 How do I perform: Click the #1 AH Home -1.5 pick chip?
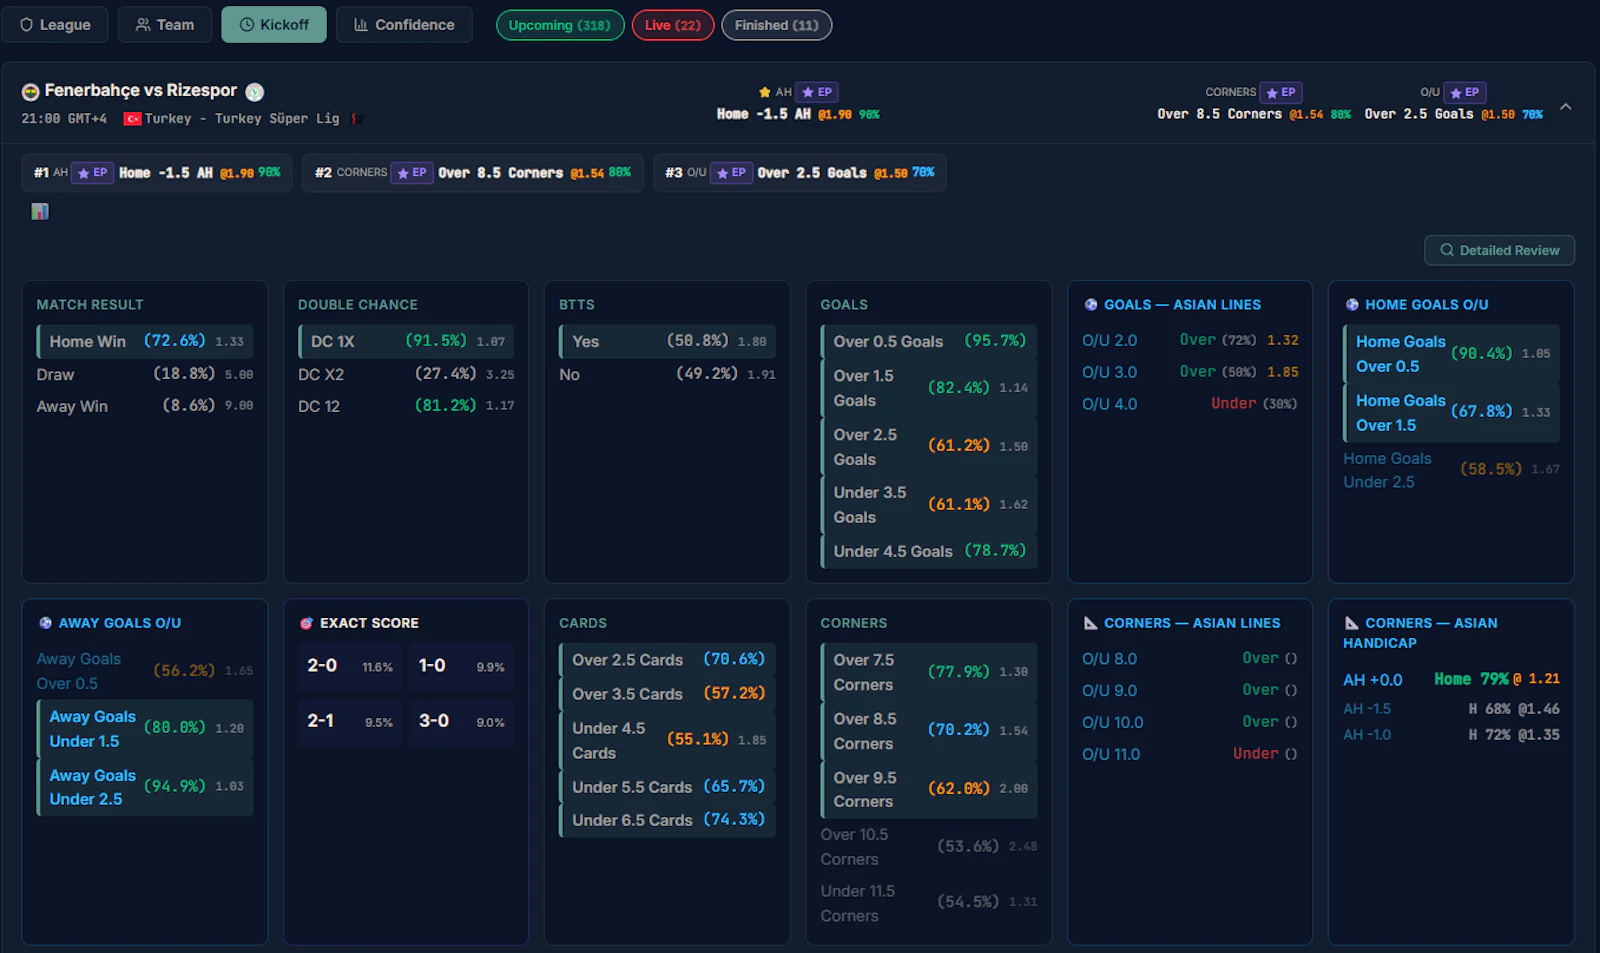[157, 173]
